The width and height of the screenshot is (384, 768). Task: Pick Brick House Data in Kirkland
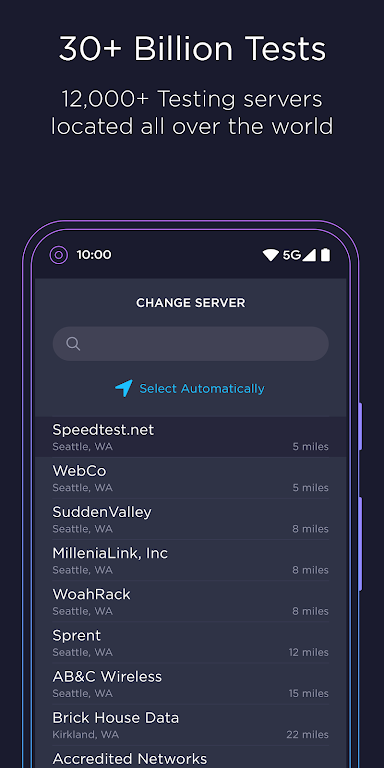coord(191,725)
